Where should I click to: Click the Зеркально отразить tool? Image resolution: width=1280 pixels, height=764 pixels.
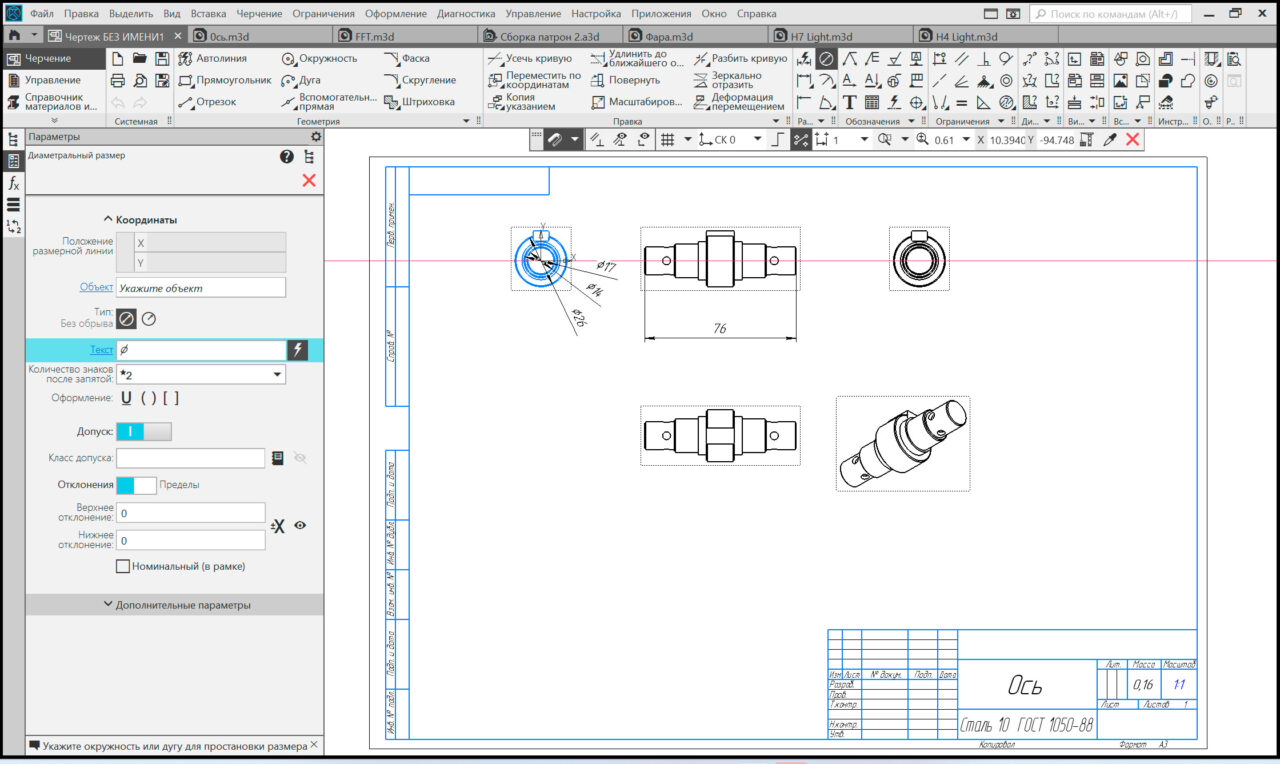[736, 80]
